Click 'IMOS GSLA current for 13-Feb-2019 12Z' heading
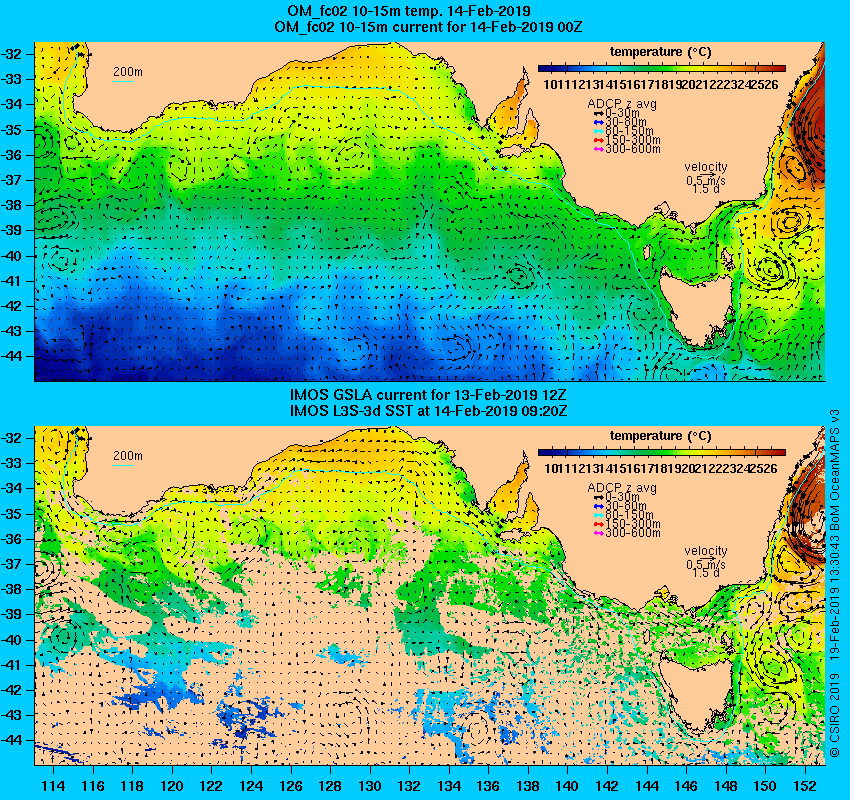The width and height of the screenshot is (850, 800). point(428,394)
